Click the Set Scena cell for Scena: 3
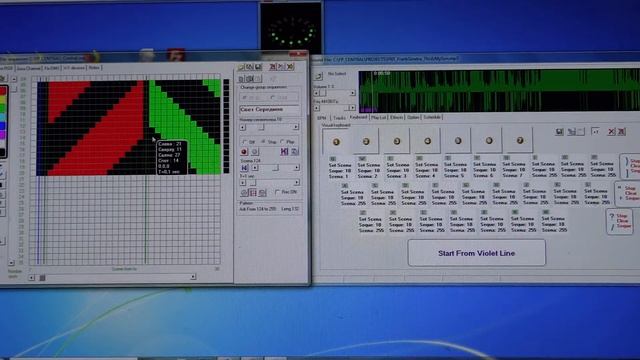The image size is (640, 360). [398, 170]
